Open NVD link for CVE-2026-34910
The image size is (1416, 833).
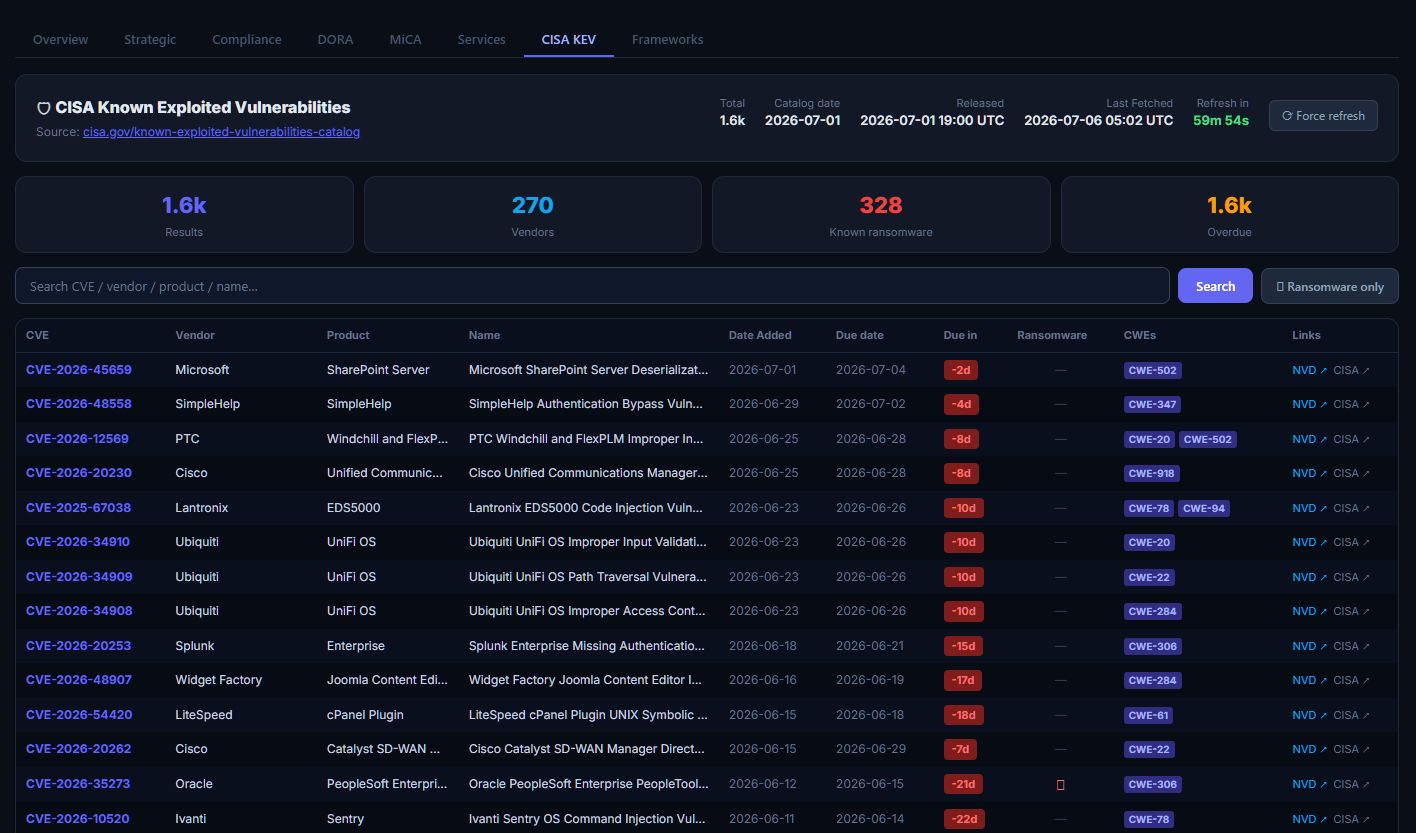pyautogui.click(x=1309, y=542)
